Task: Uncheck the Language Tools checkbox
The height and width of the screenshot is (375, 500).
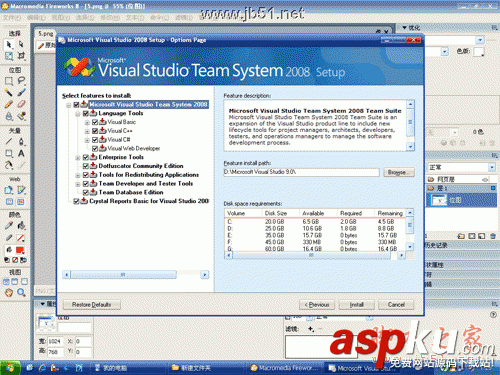Action: (x=86, y=113)
